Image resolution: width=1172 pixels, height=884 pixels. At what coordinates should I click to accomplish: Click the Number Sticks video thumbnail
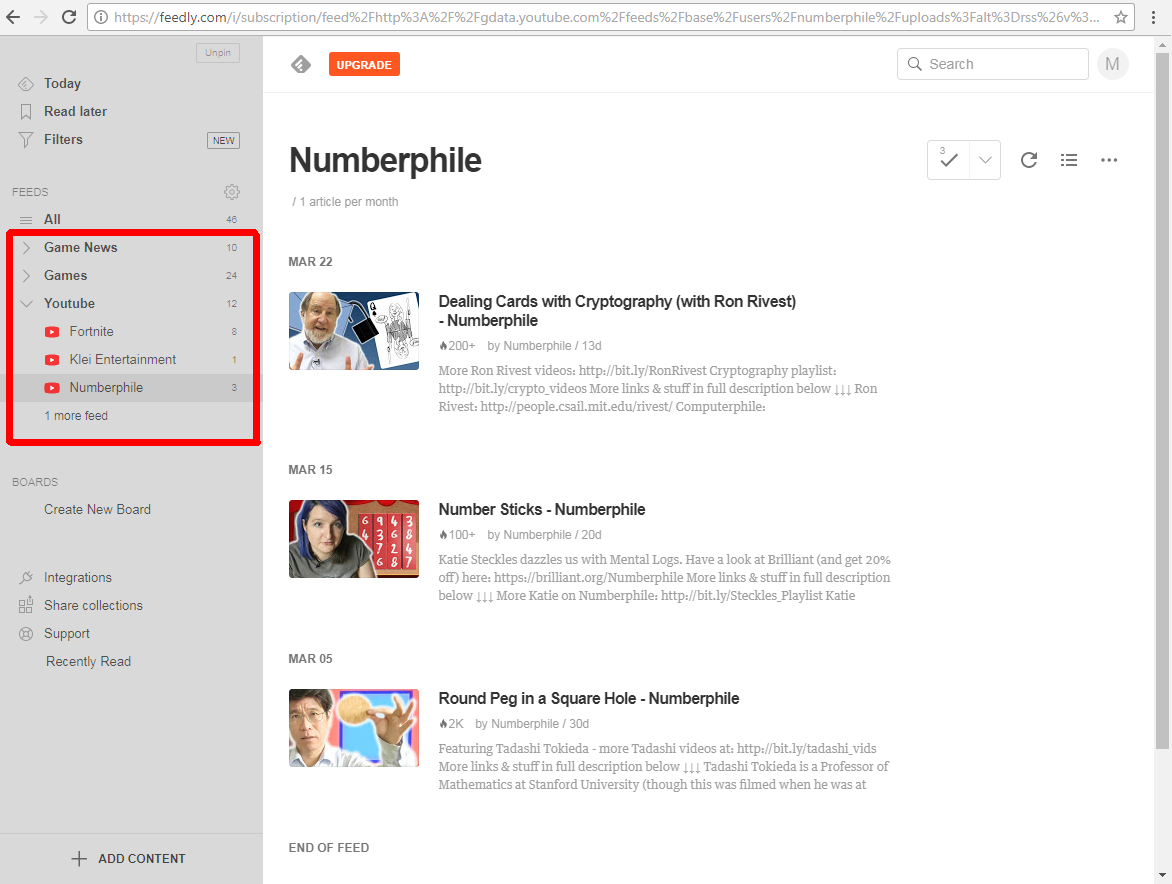[x=354, y=539]
